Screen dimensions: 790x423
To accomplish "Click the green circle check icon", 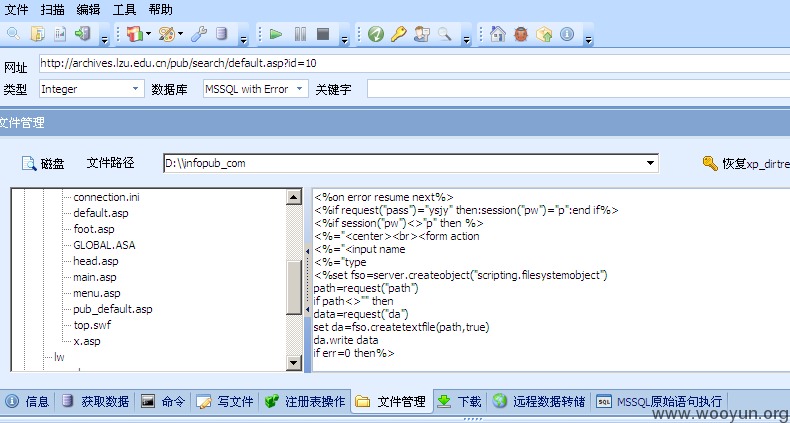I will click(375, 34).
